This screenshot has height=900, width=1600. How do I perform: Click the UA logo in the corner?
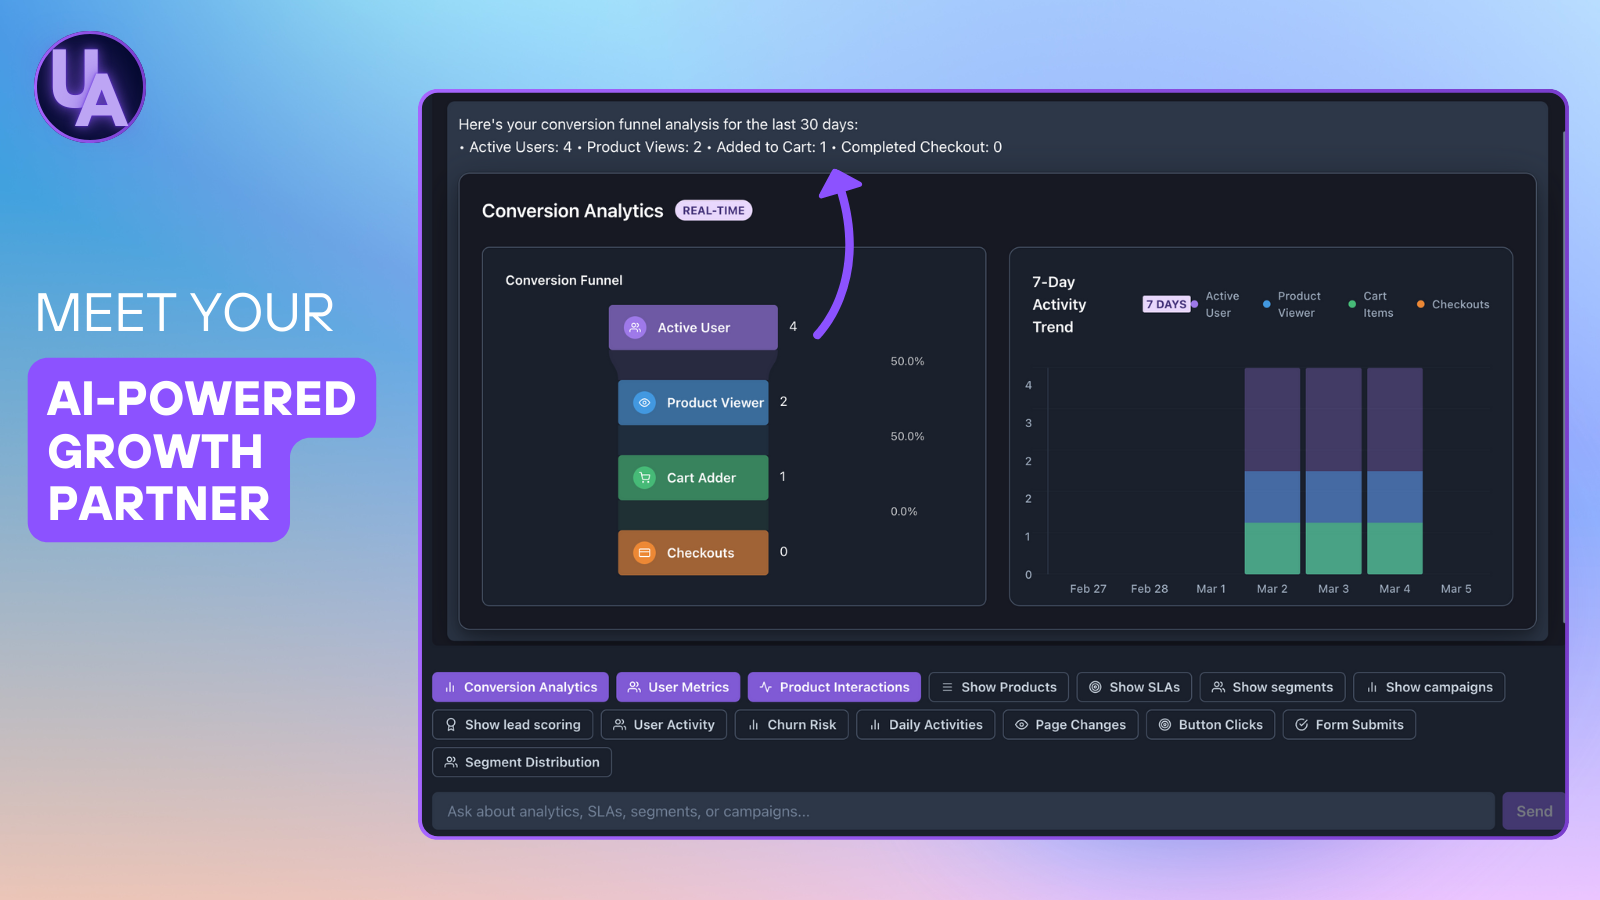pos(89,87)
